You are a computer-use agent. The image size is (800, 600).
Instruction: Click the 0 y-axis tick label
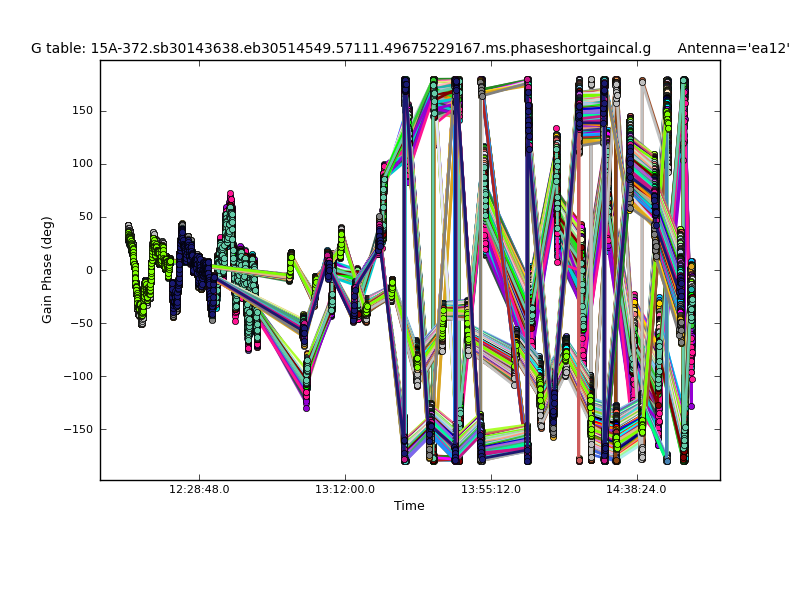point(89,270)
